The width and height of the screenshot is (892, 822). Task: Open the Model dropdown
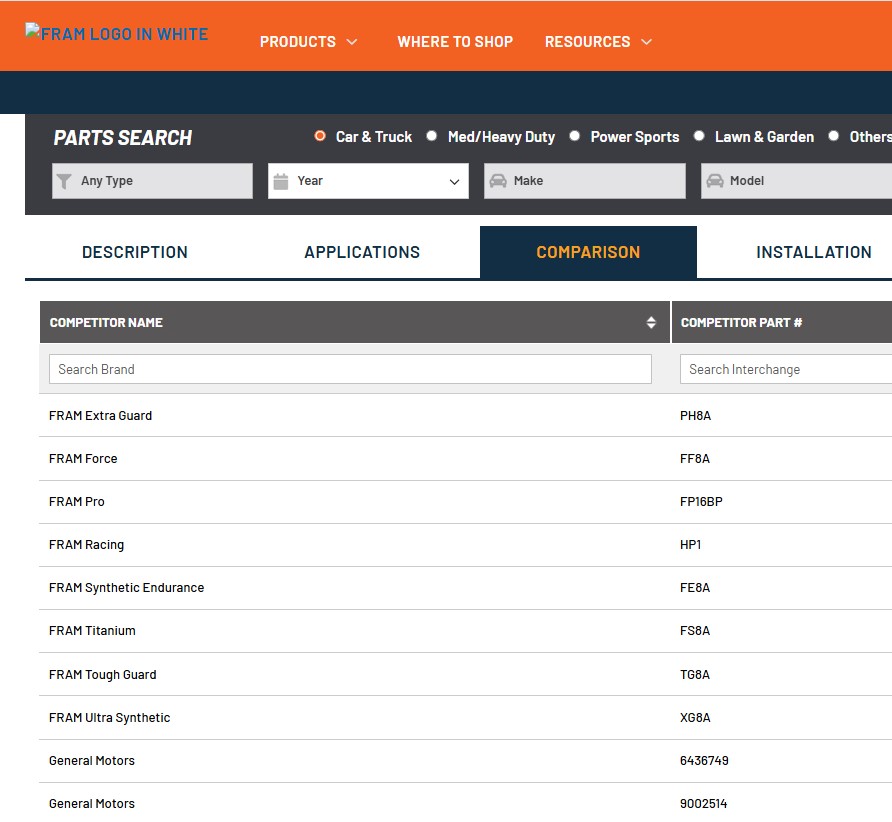[796, 181]
